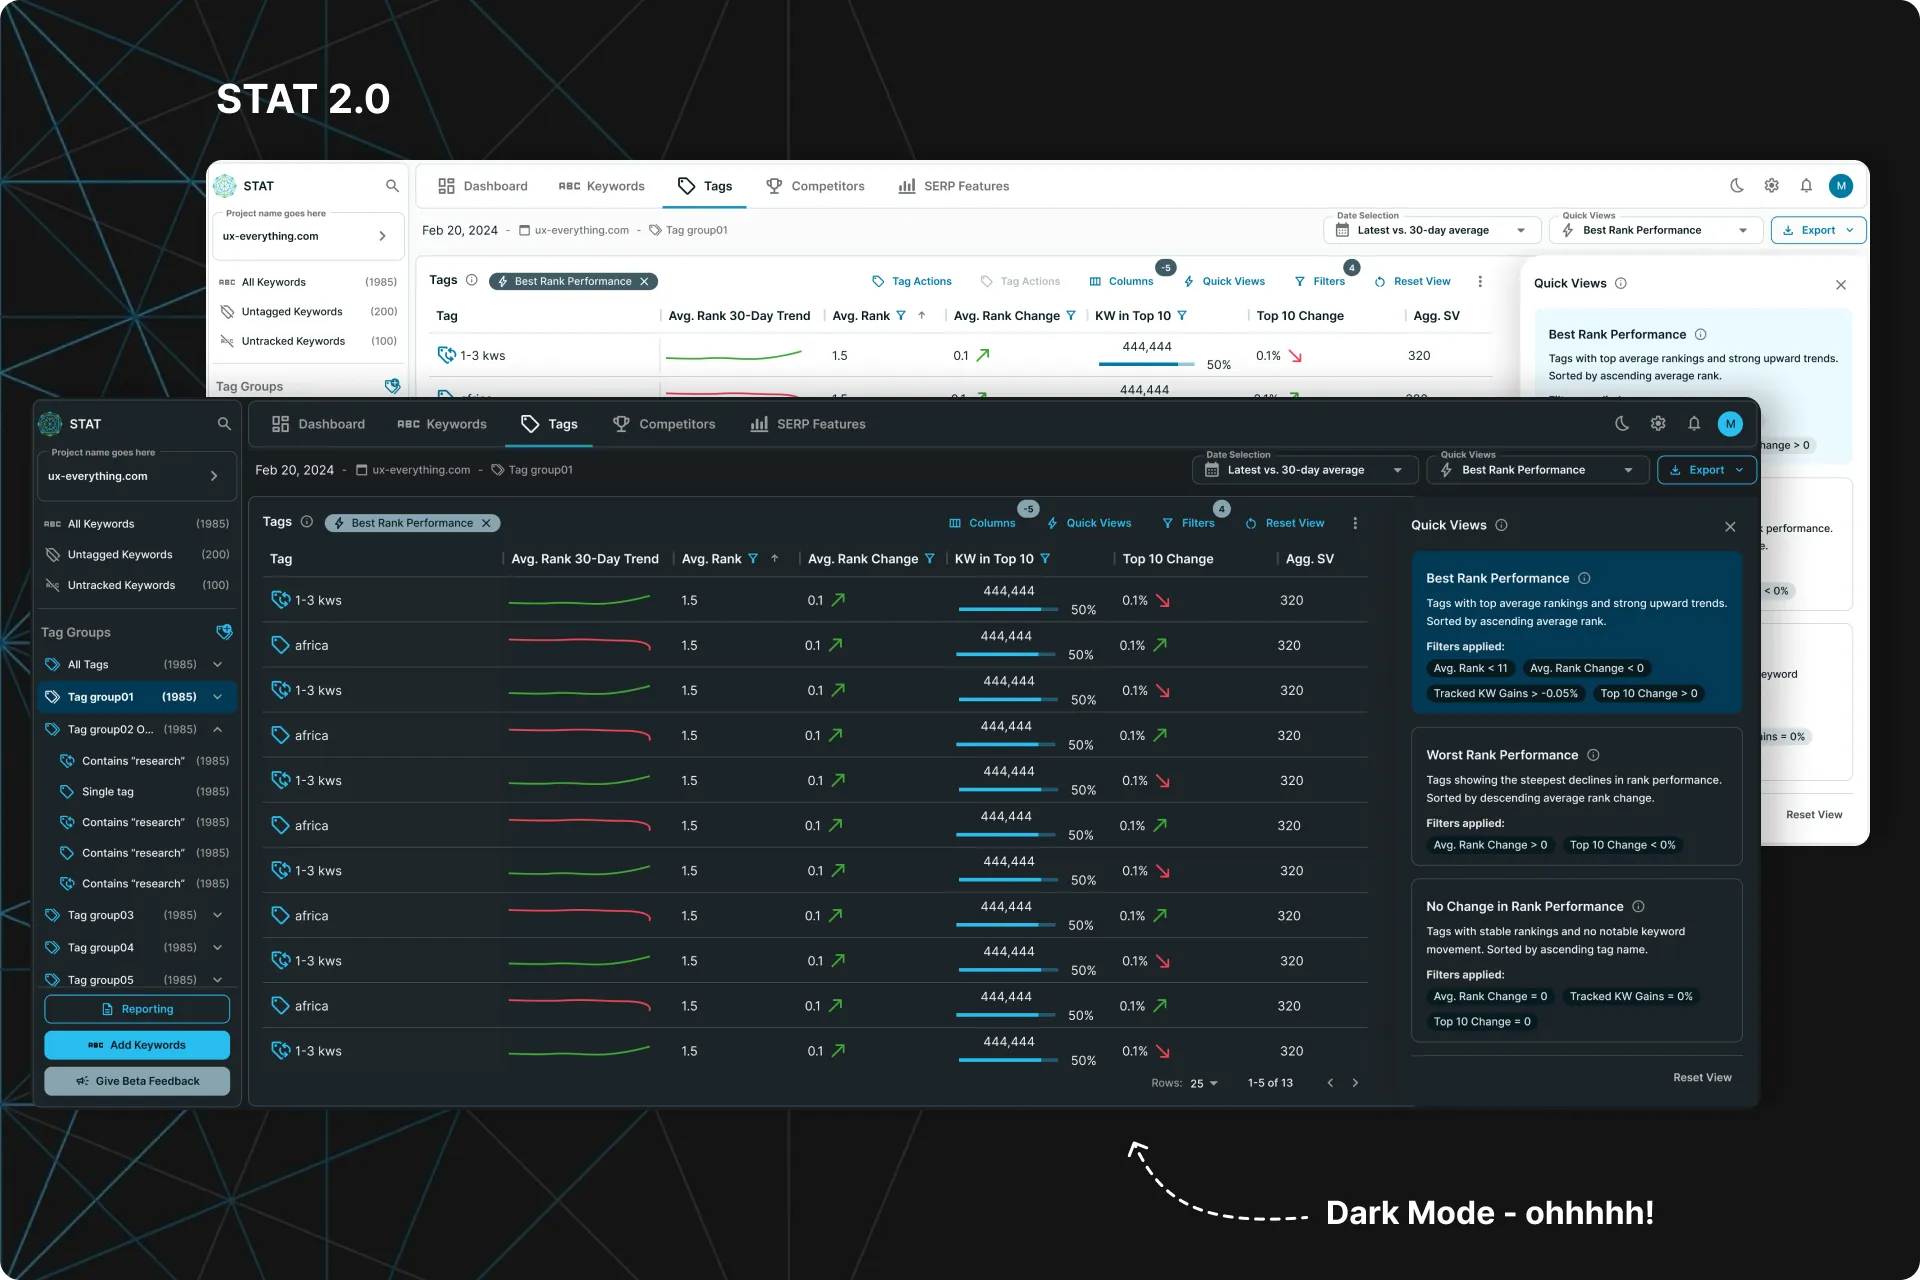Image resolution: width=1920 pixels, height=1280 pixels.
Task: Click KW in Top 10 progress bar, first row
Action: [1008, 609]
